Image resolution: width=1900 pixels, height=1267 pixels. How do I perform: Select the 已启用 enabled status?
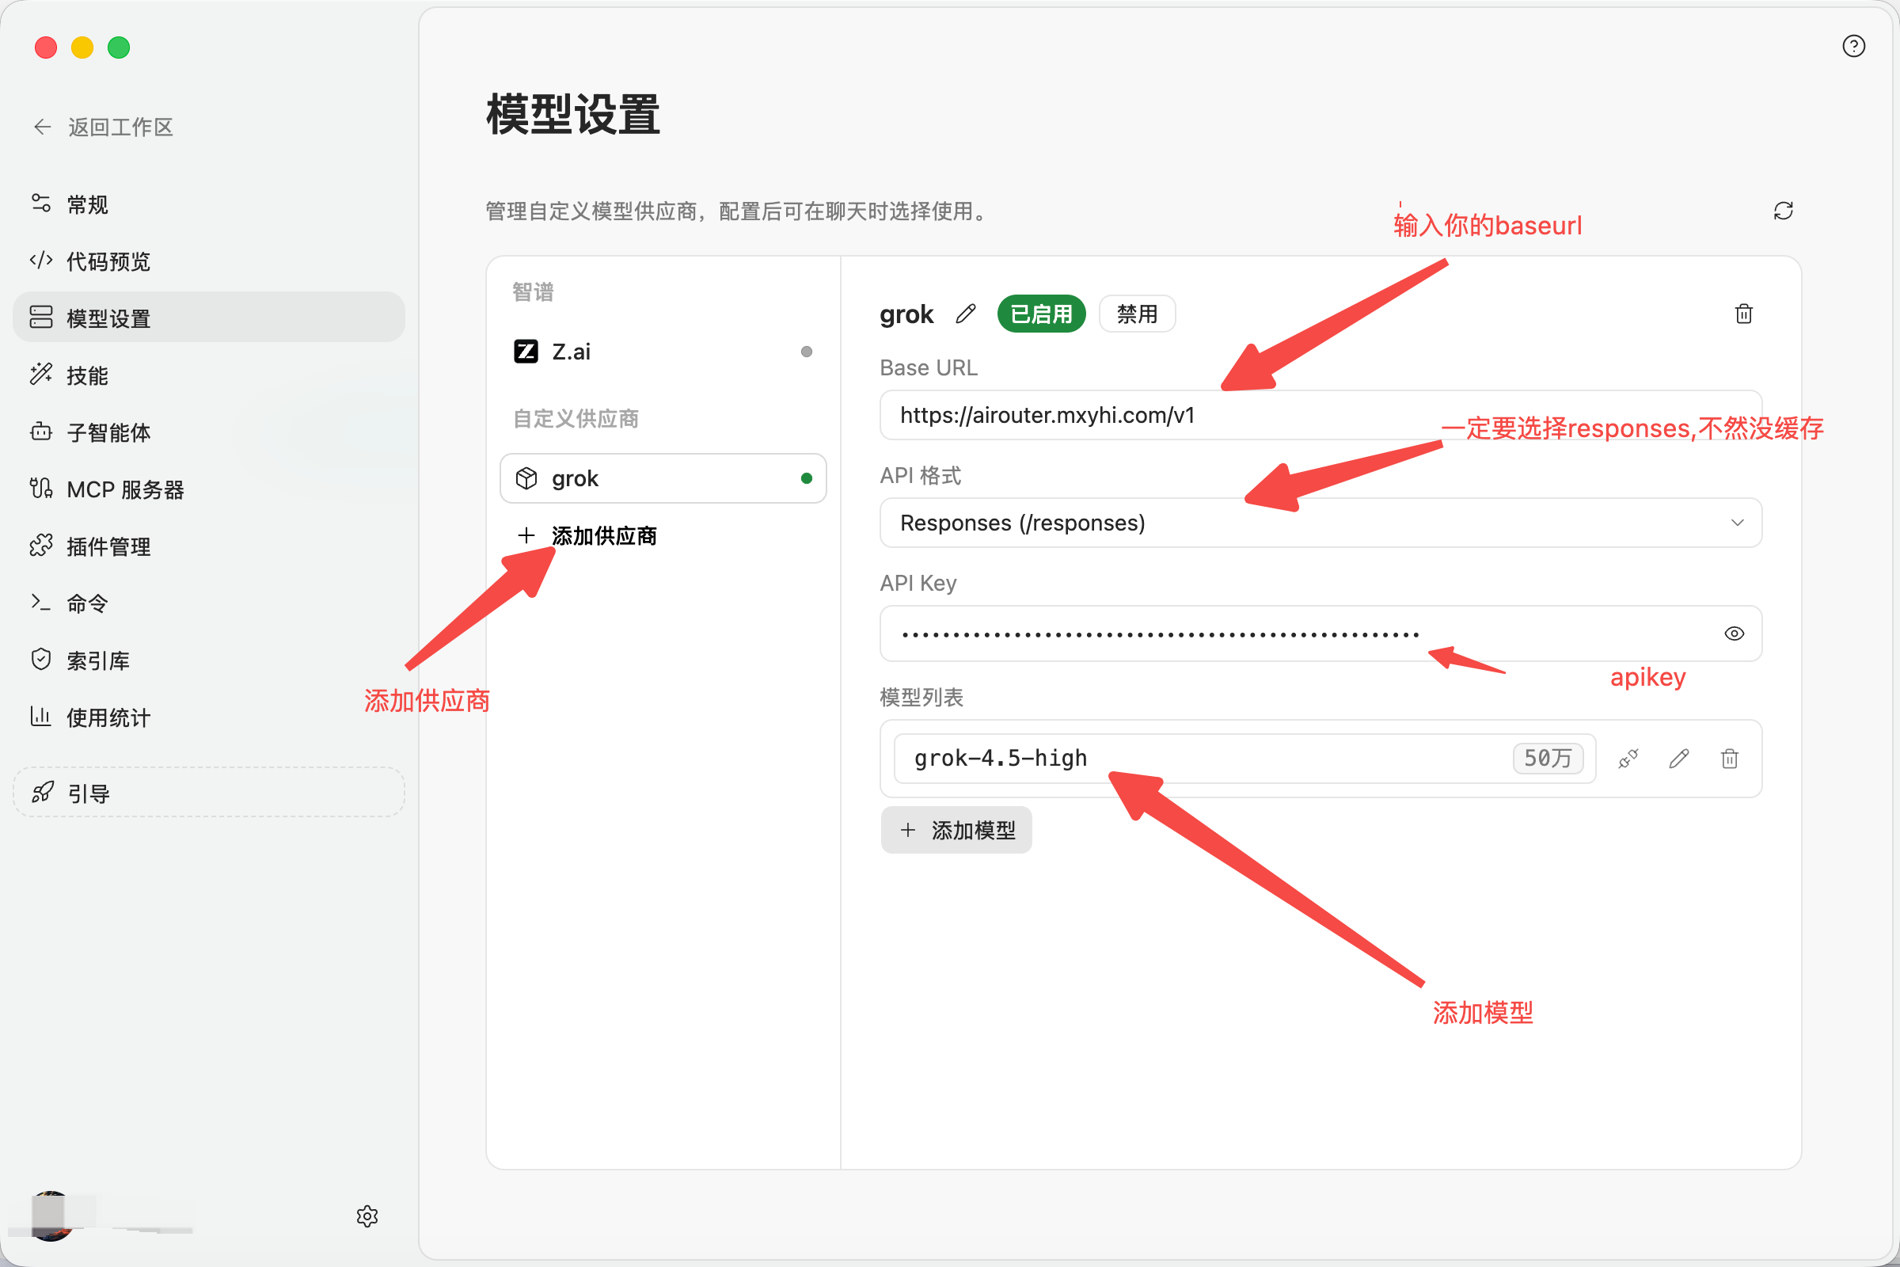pyautogui.click(x=1041, y=314)
